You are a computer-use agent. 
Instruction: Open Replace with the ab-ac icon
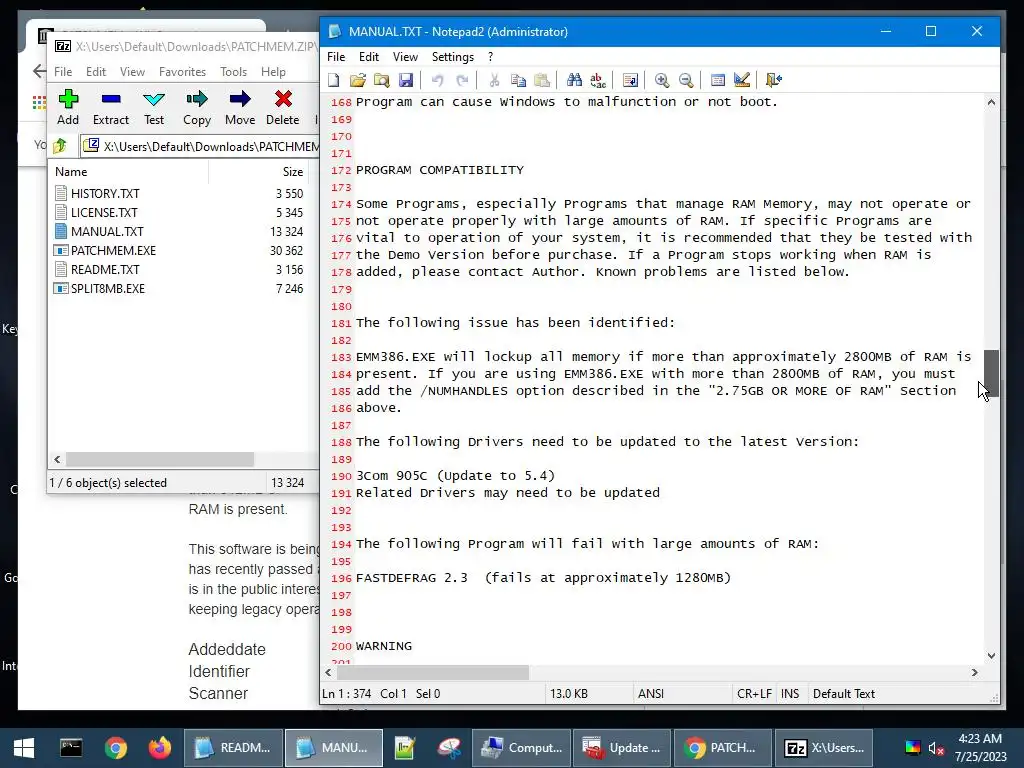click(x=598, y=80)
